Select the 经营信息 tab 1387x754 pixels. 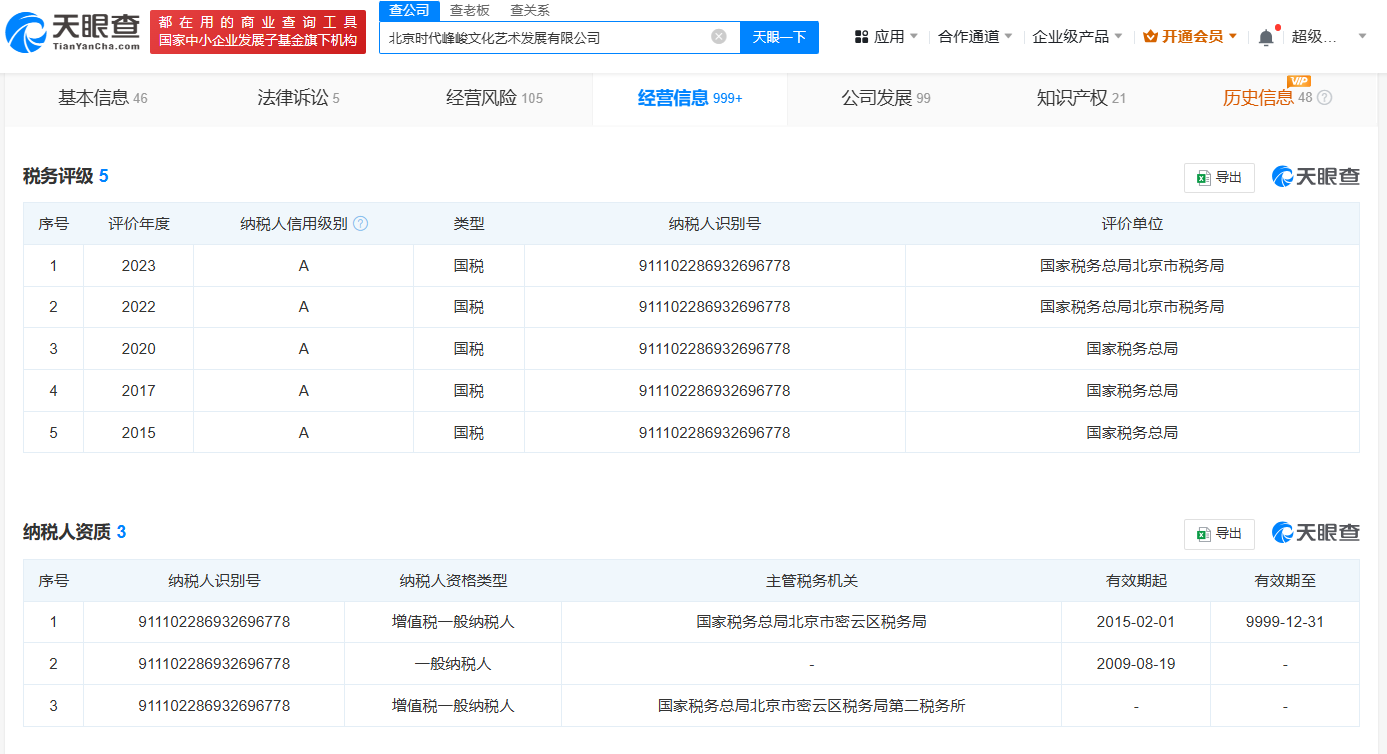coord(690,98)
